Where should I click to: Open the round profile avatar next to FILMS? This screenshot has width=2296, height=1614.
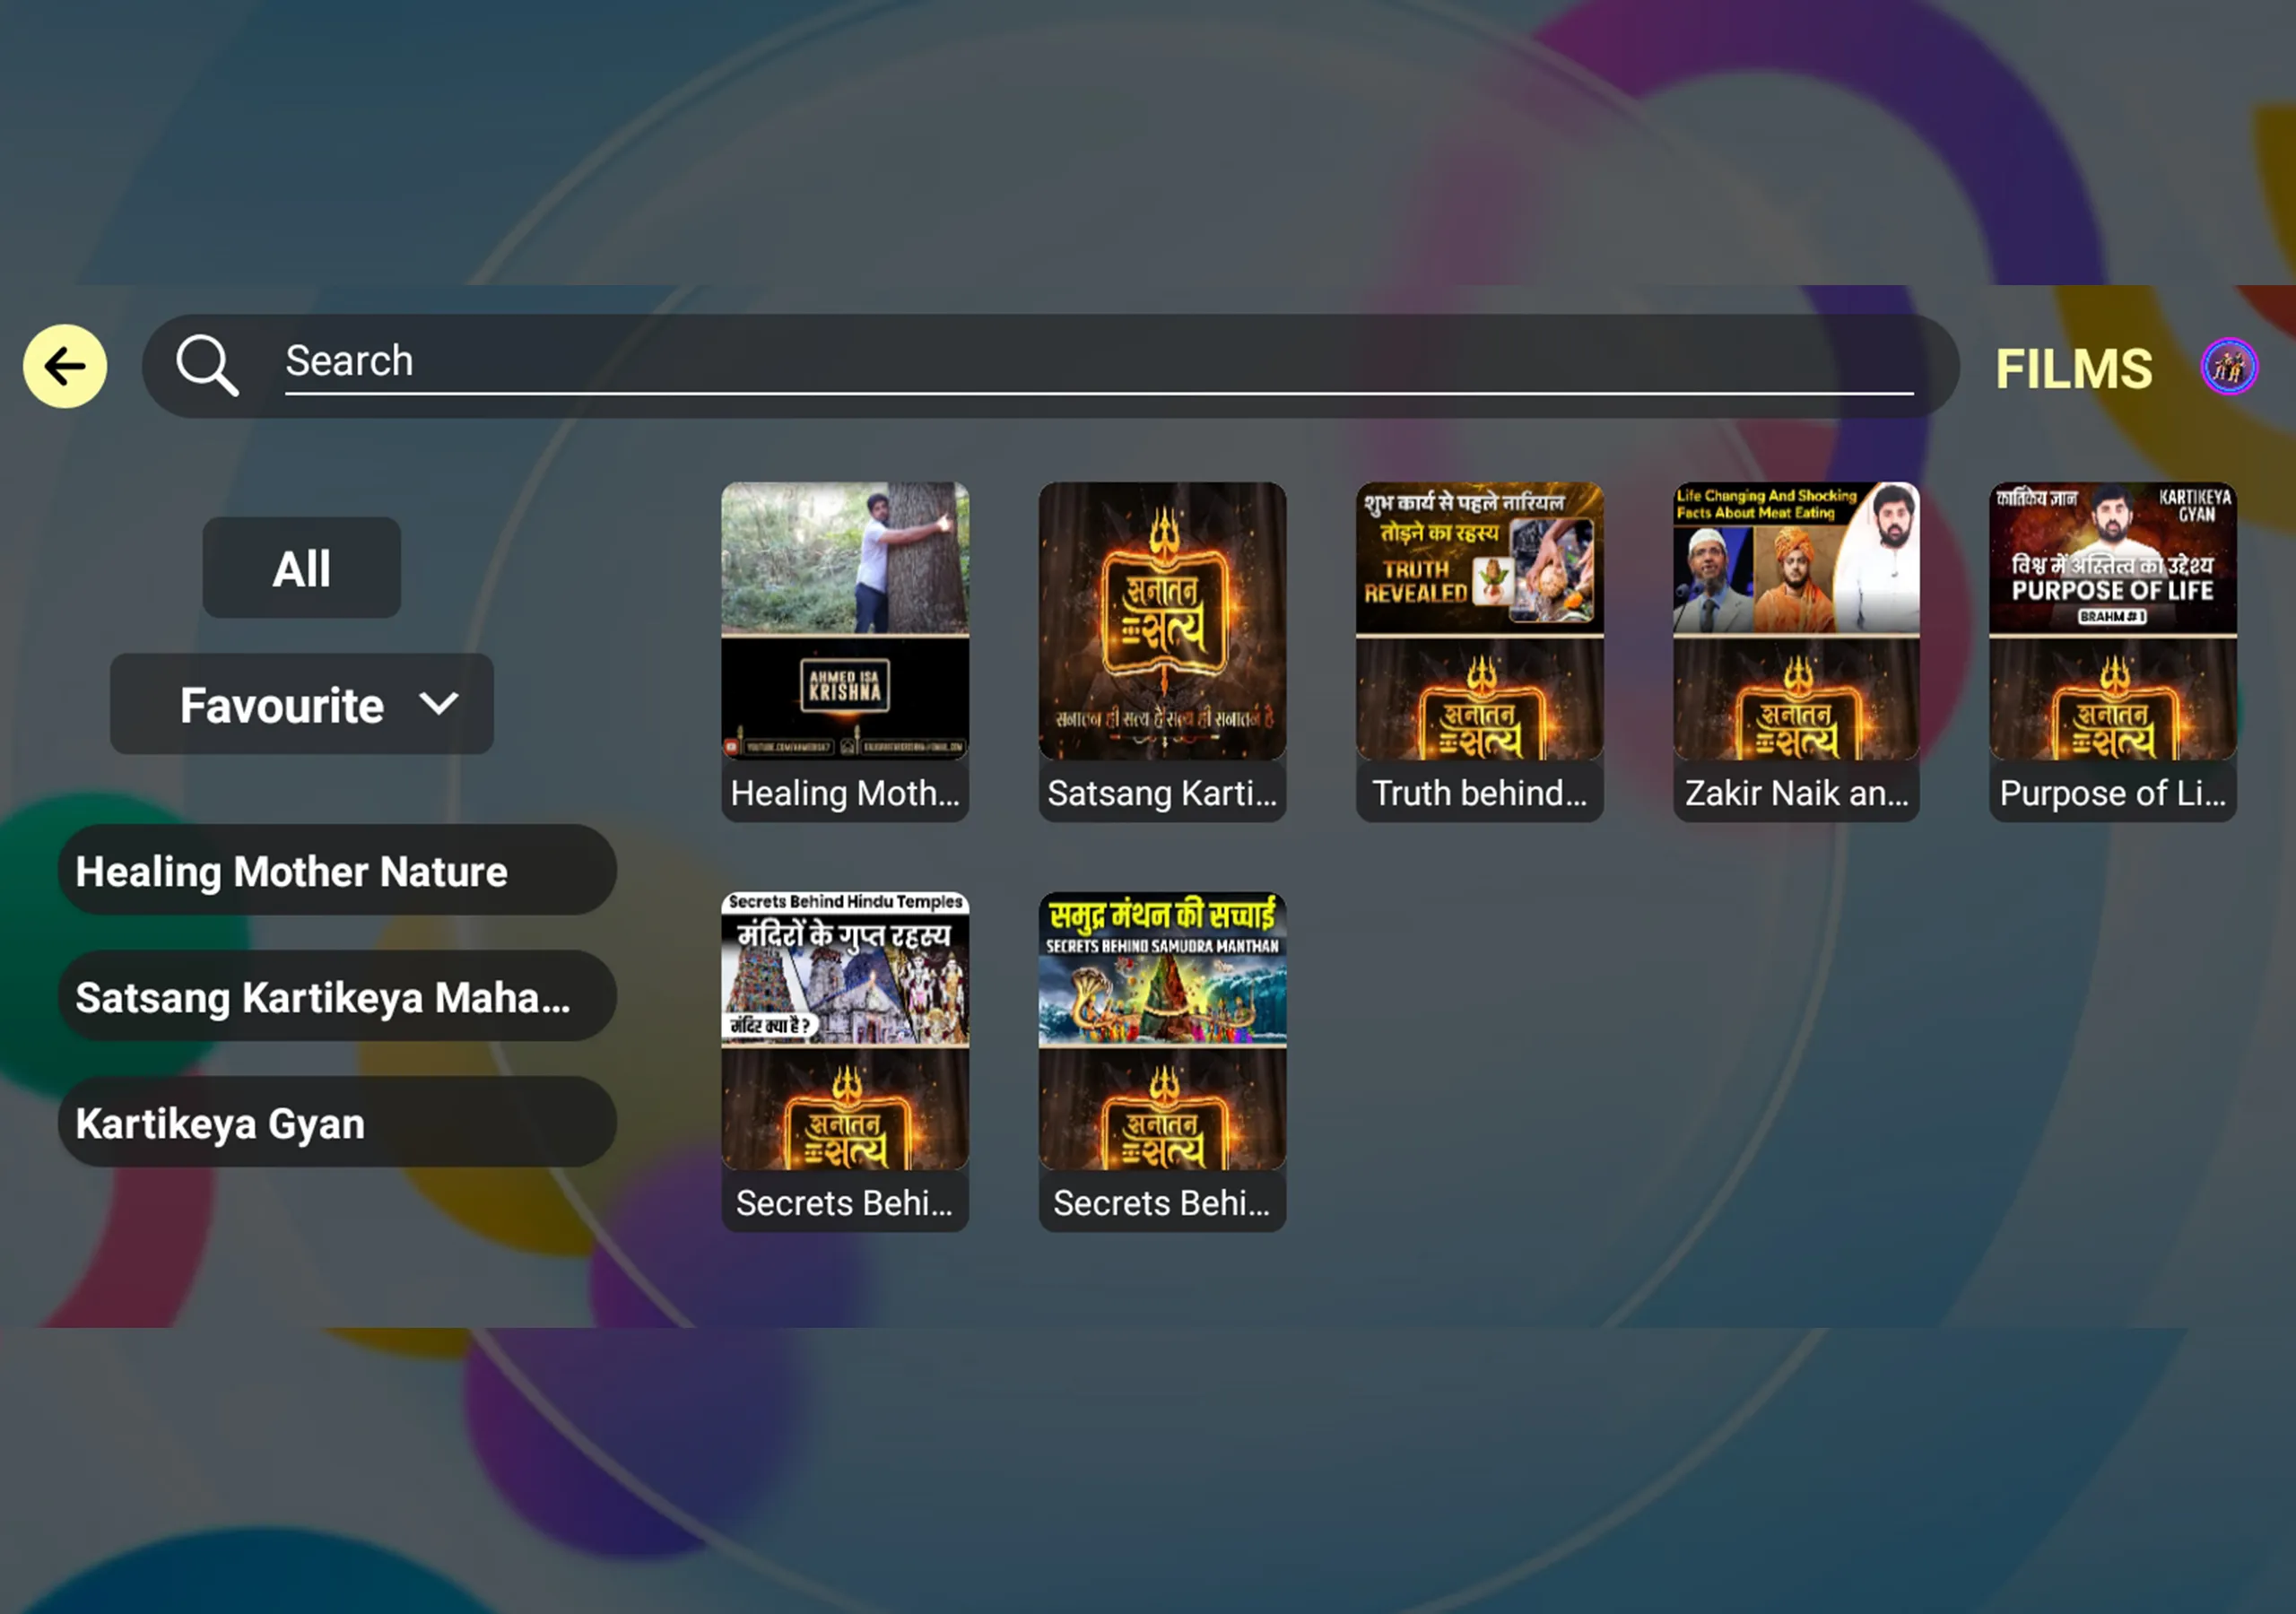click(2229, 367)
